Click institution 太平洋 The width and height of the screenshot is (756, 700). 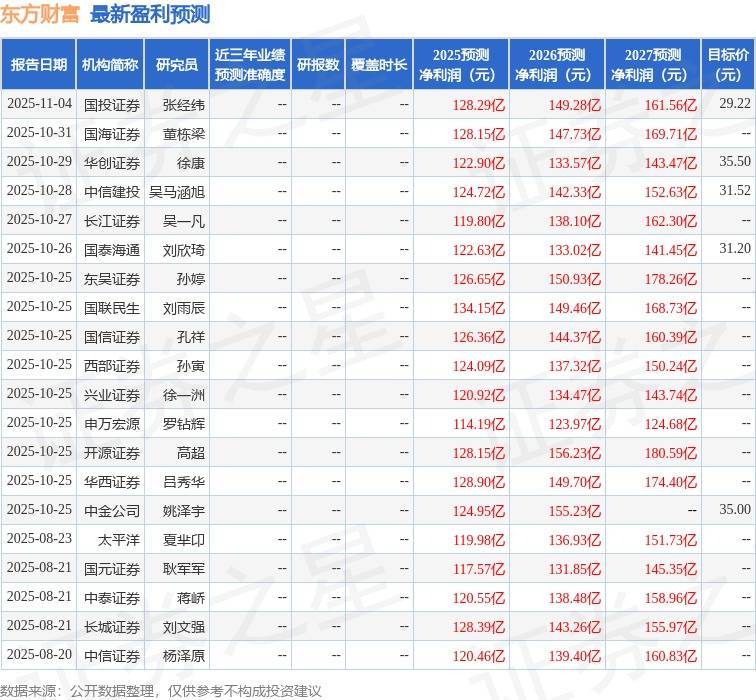coord(119,539)
